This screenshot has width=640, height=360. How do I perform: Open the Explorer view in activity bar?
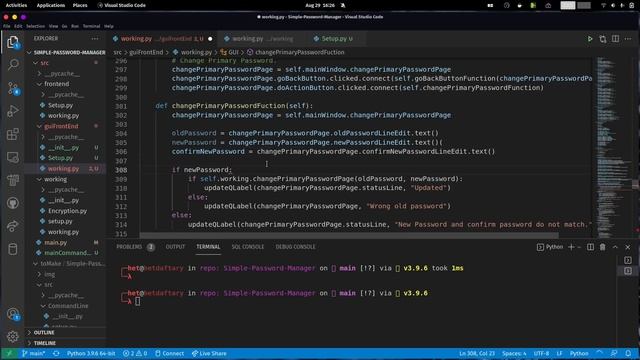coord(13,42)
